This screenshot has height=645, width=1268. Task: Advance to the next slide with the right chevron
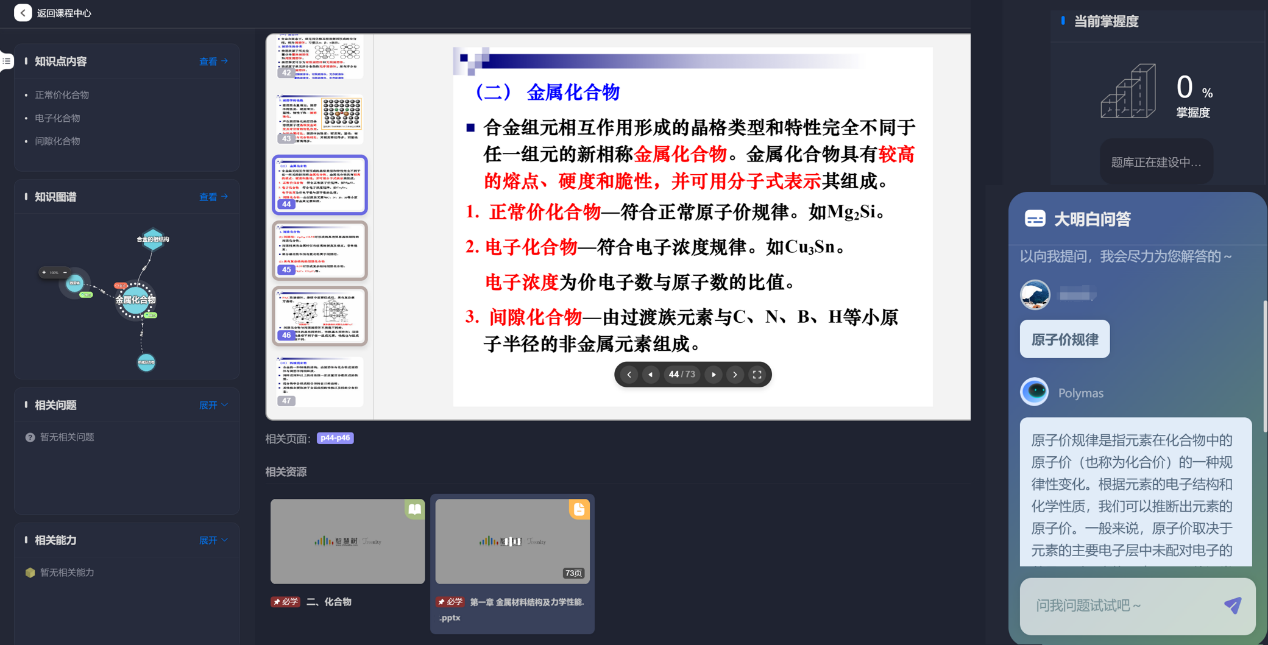[735, 375]
